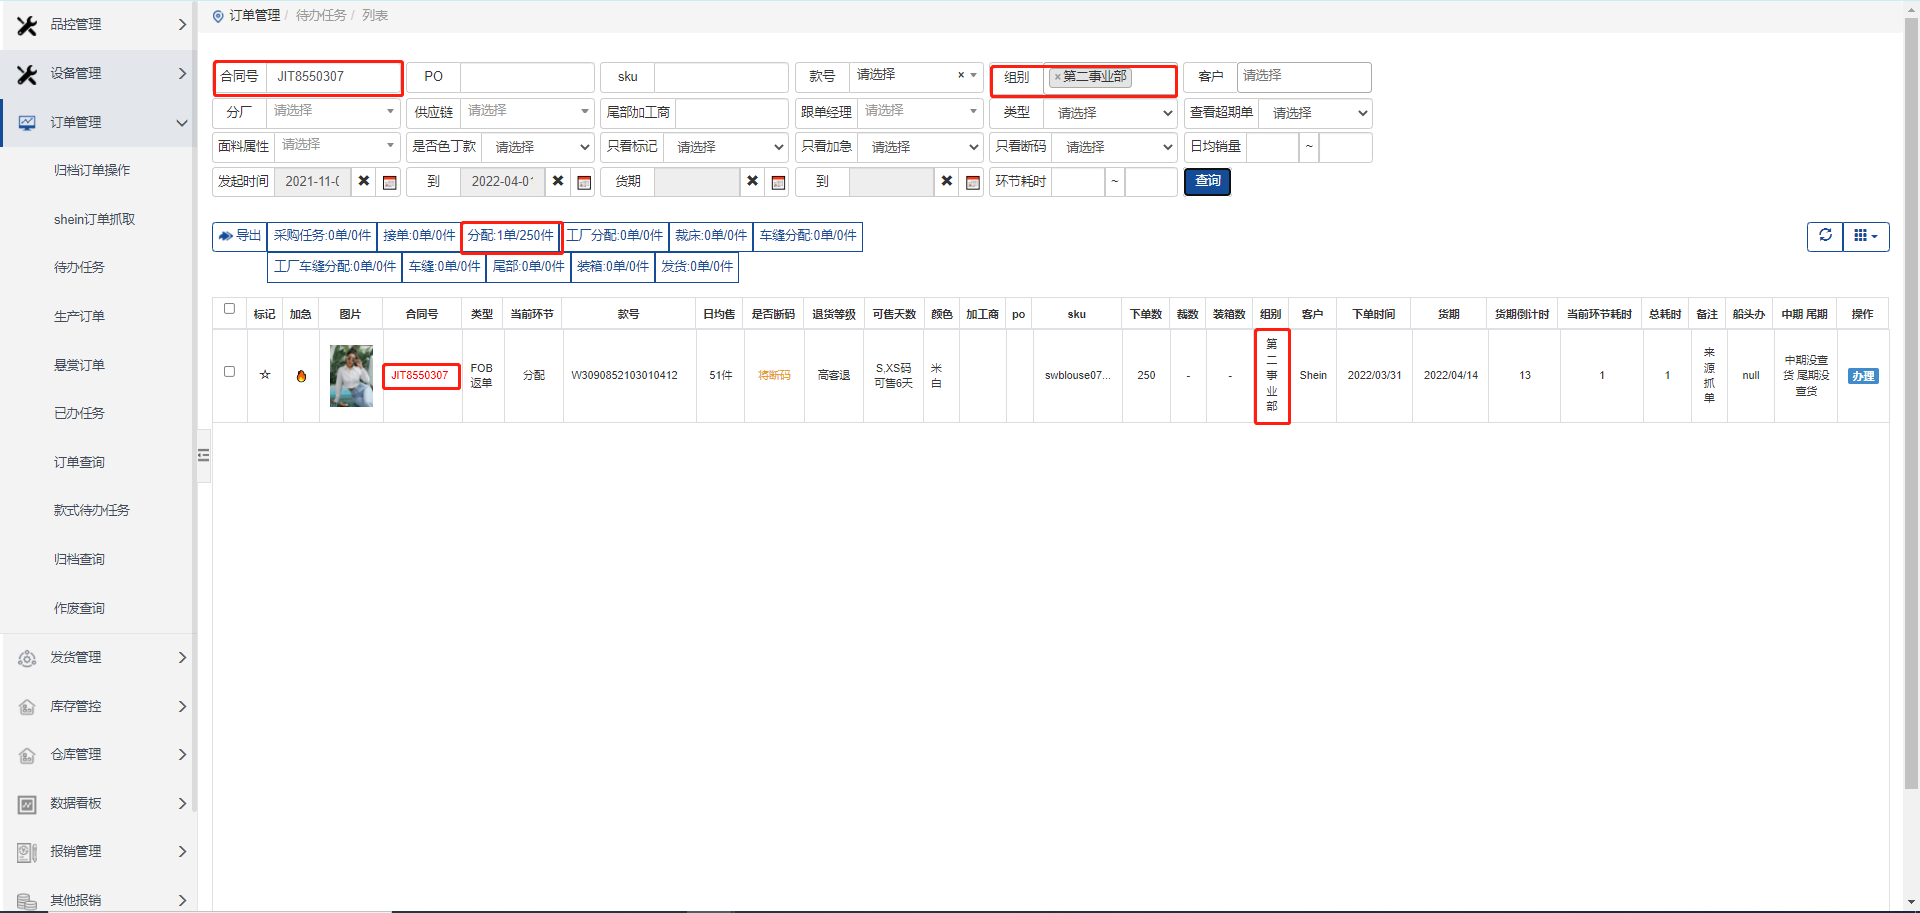Click the sidebar collapse handle icon
This screenshot has width=1920, height=913.
tap(204, 455)
